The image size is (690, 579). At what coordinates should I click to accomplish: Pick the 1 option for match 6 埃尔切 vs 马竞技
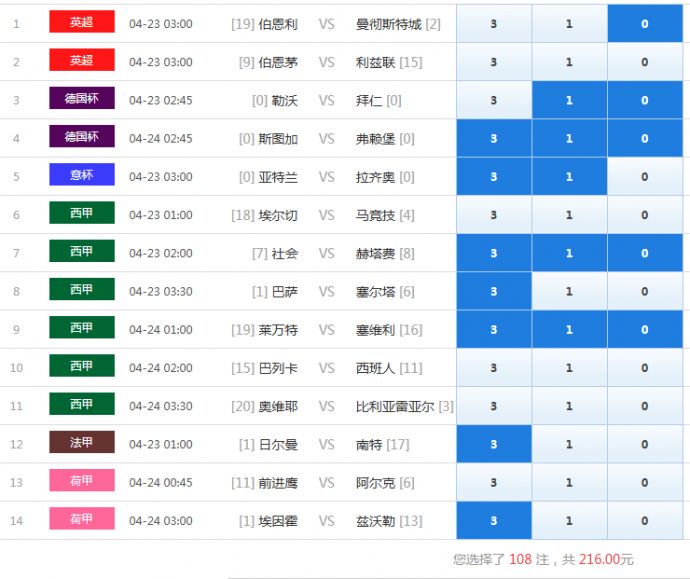tap(569, 215)
